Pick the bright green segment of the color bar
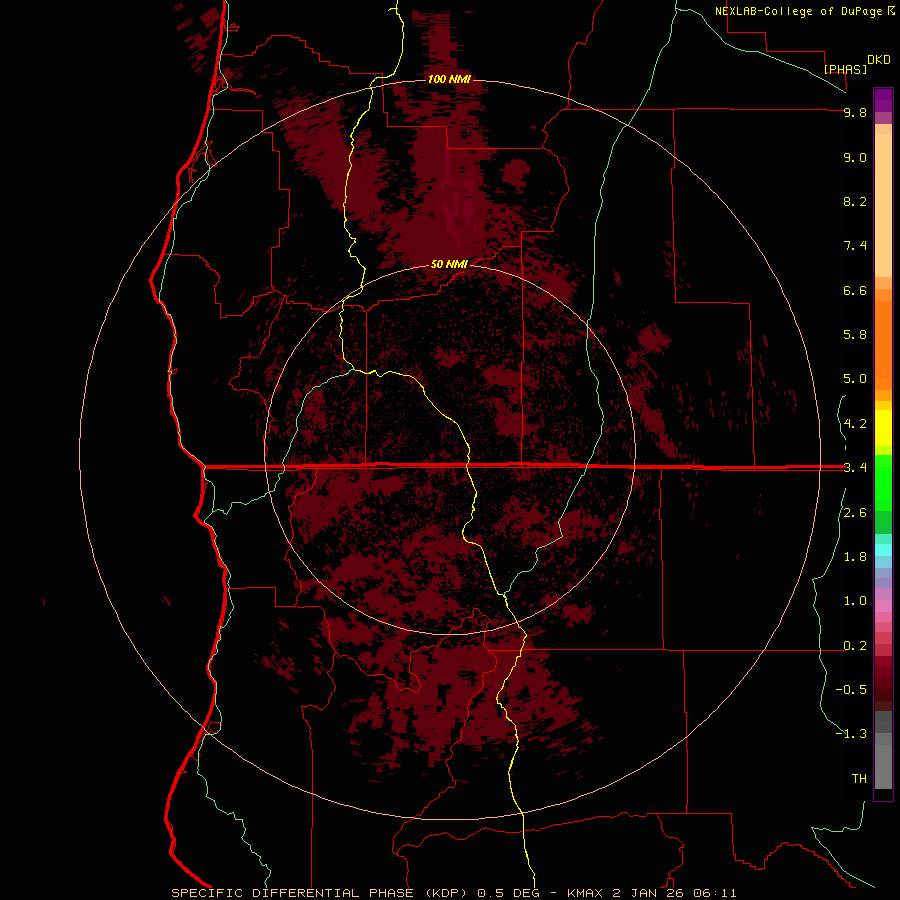 [883, 482]
